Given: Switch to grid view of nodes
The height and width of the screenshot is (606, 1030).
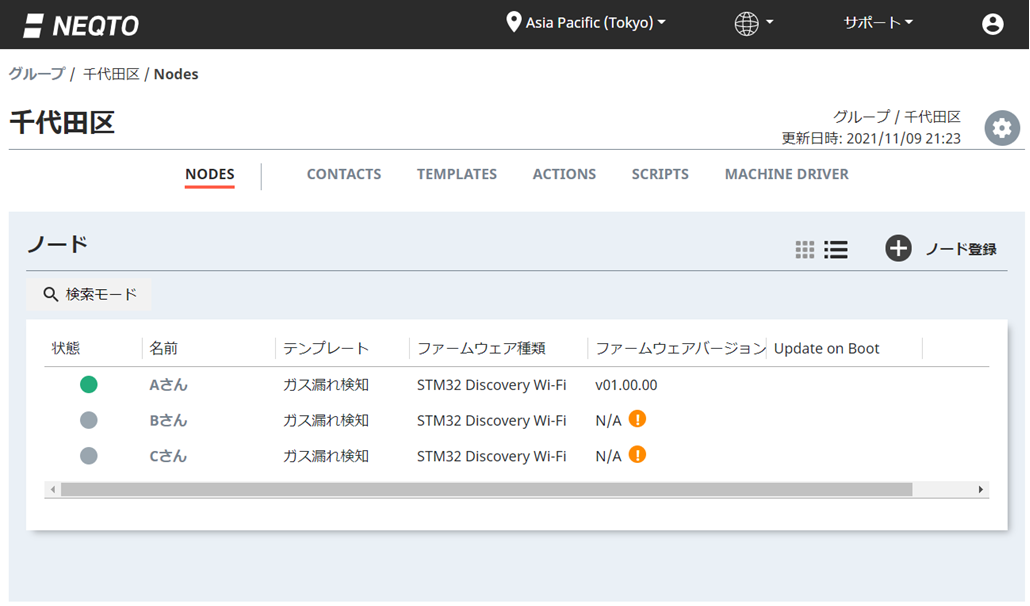Looking at the screenshot, I should point(805,250).
